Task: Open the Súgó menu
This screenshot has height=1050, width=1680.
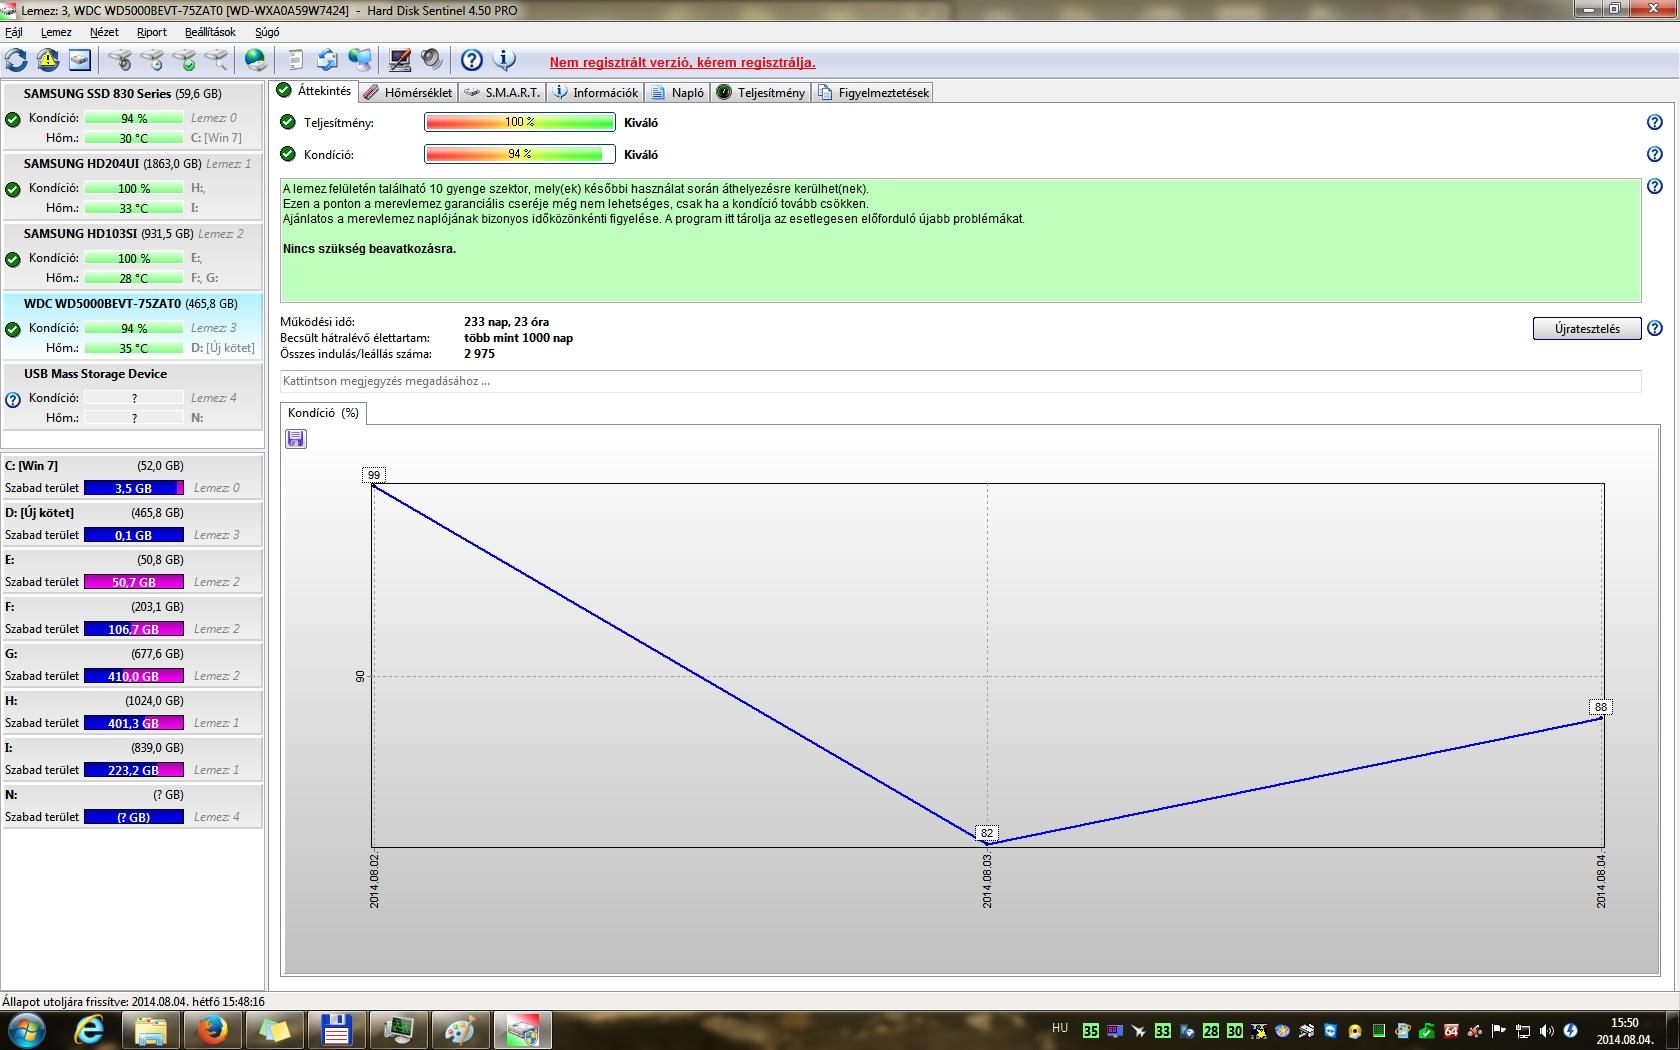Action: coord(267,32)
